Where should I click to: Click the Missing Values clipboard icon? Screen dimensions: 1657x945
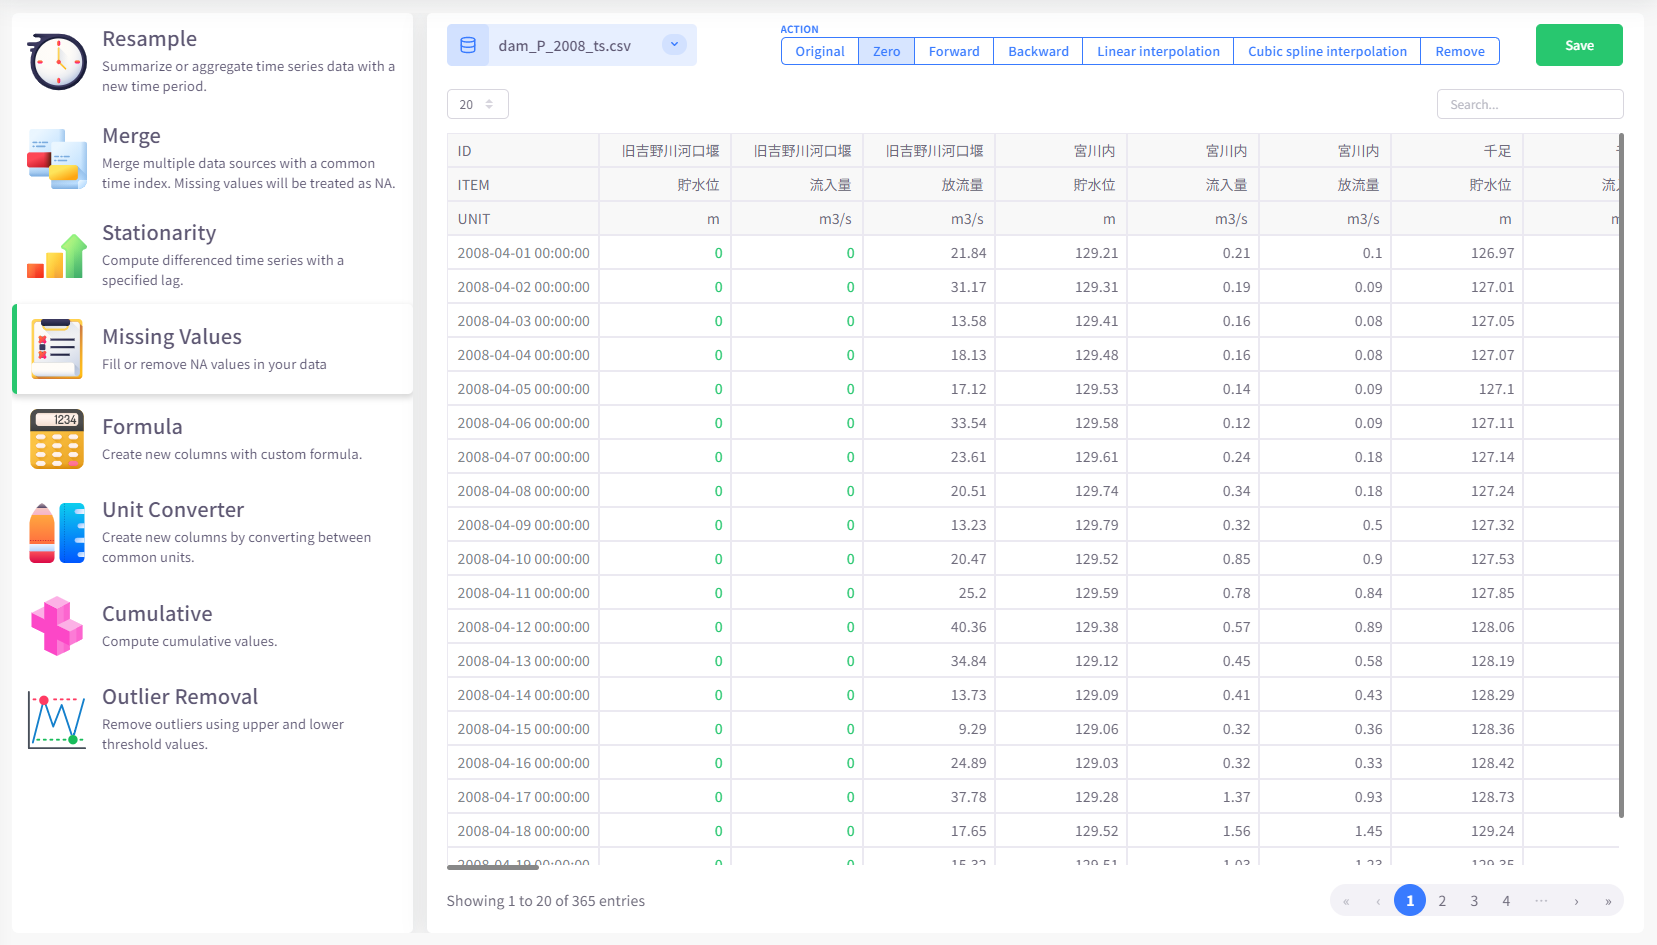click(57, 349)
